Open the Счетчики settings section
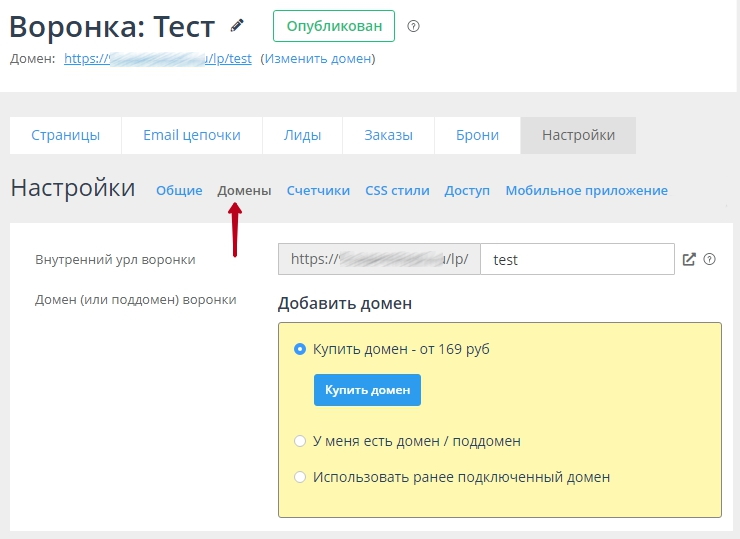This screenshot has width=740, height=539. click(x=318, y=190)
